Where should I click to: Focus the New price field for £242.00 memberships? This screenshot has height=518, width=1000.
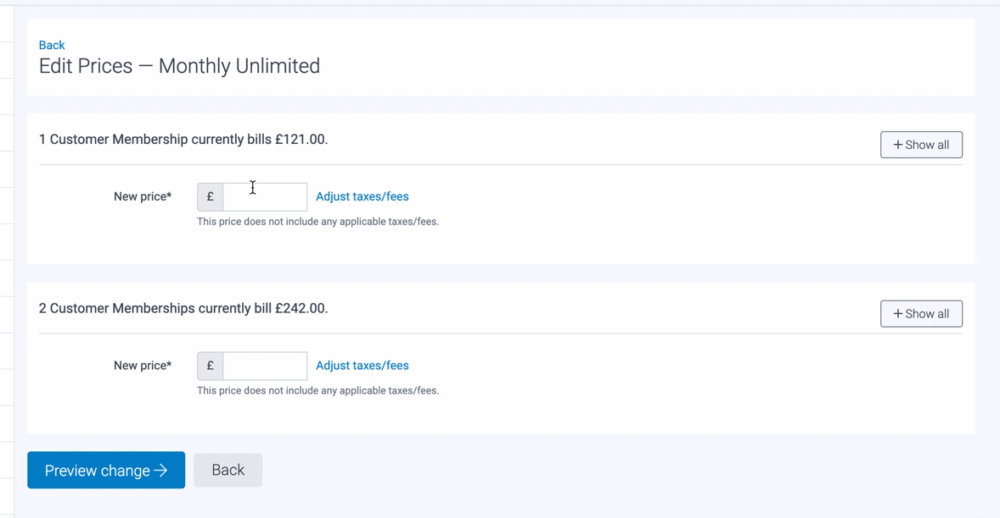point(265,366)
